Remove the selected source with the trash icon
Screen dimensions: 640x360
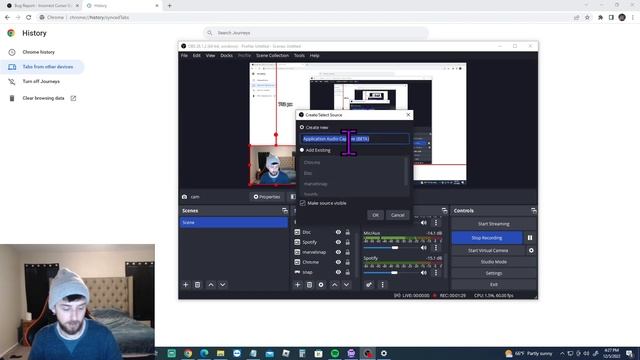click(309, 284)
